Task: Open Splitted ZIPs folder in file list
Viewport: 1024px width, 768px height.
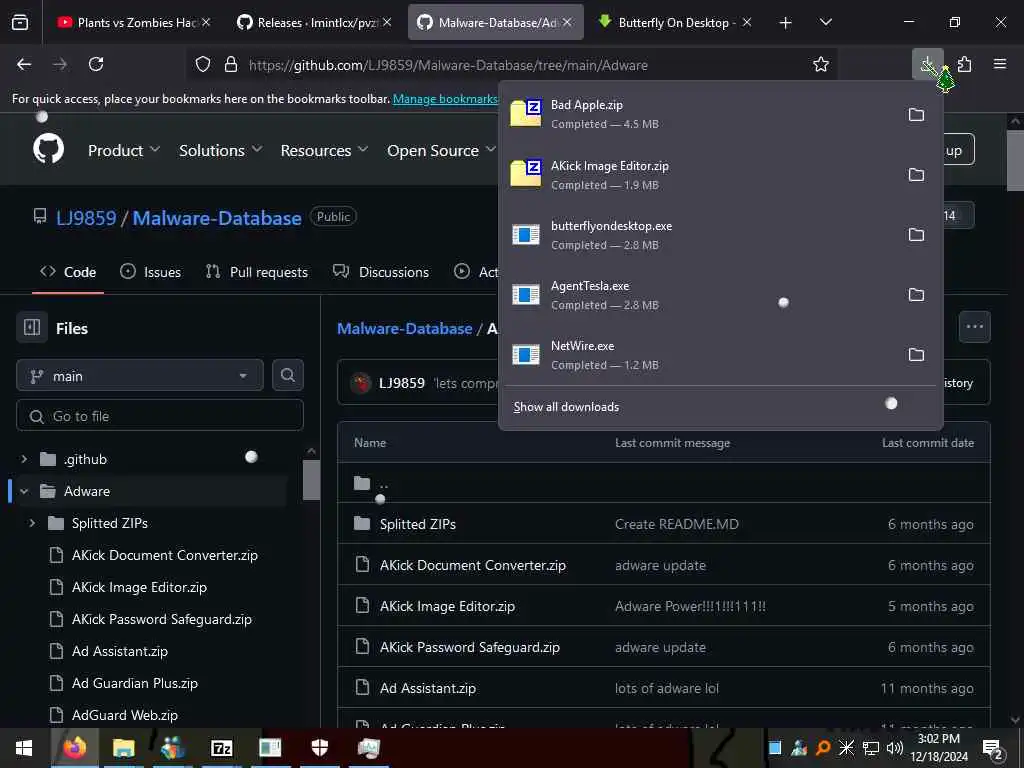Action: point(417,524)
